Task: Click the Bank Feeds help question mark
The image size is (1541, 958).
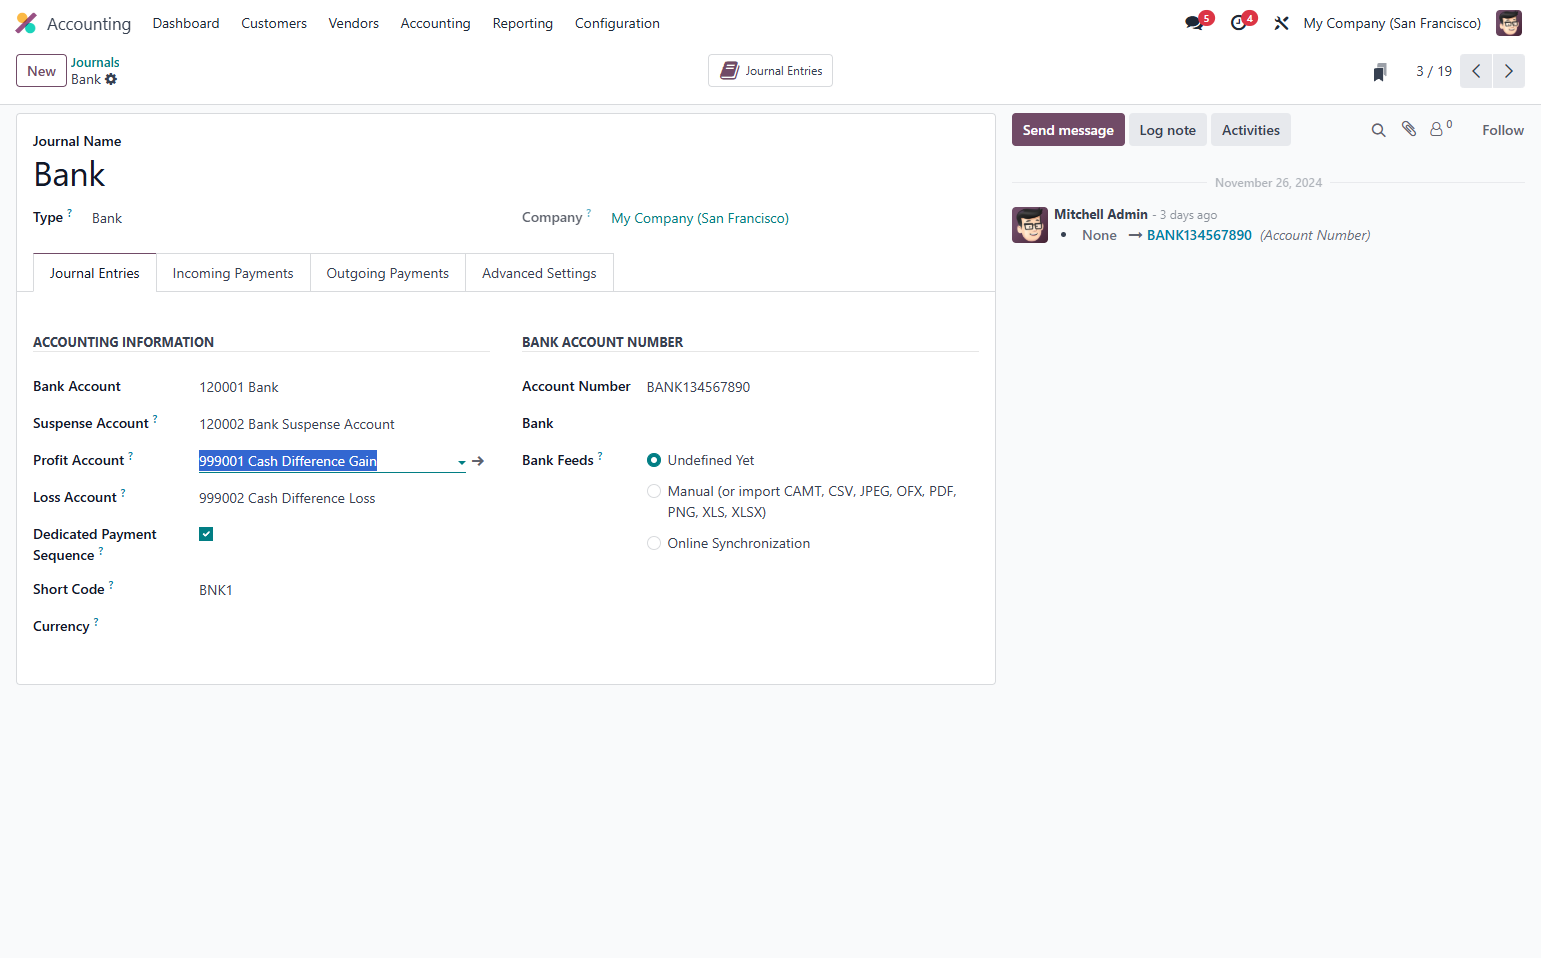Action: pos(600,456)
